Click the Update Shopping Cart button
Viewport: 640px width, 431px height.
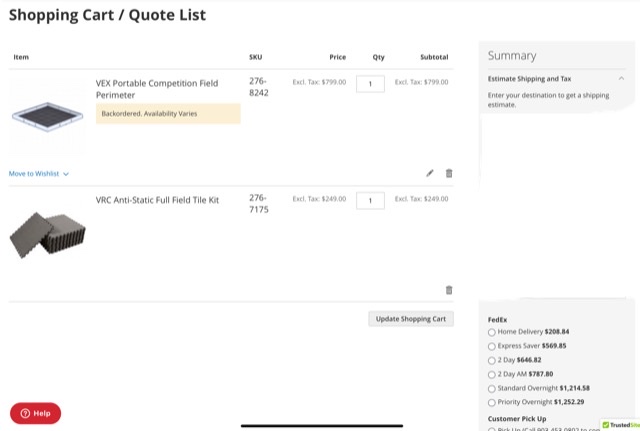[411, 319]
